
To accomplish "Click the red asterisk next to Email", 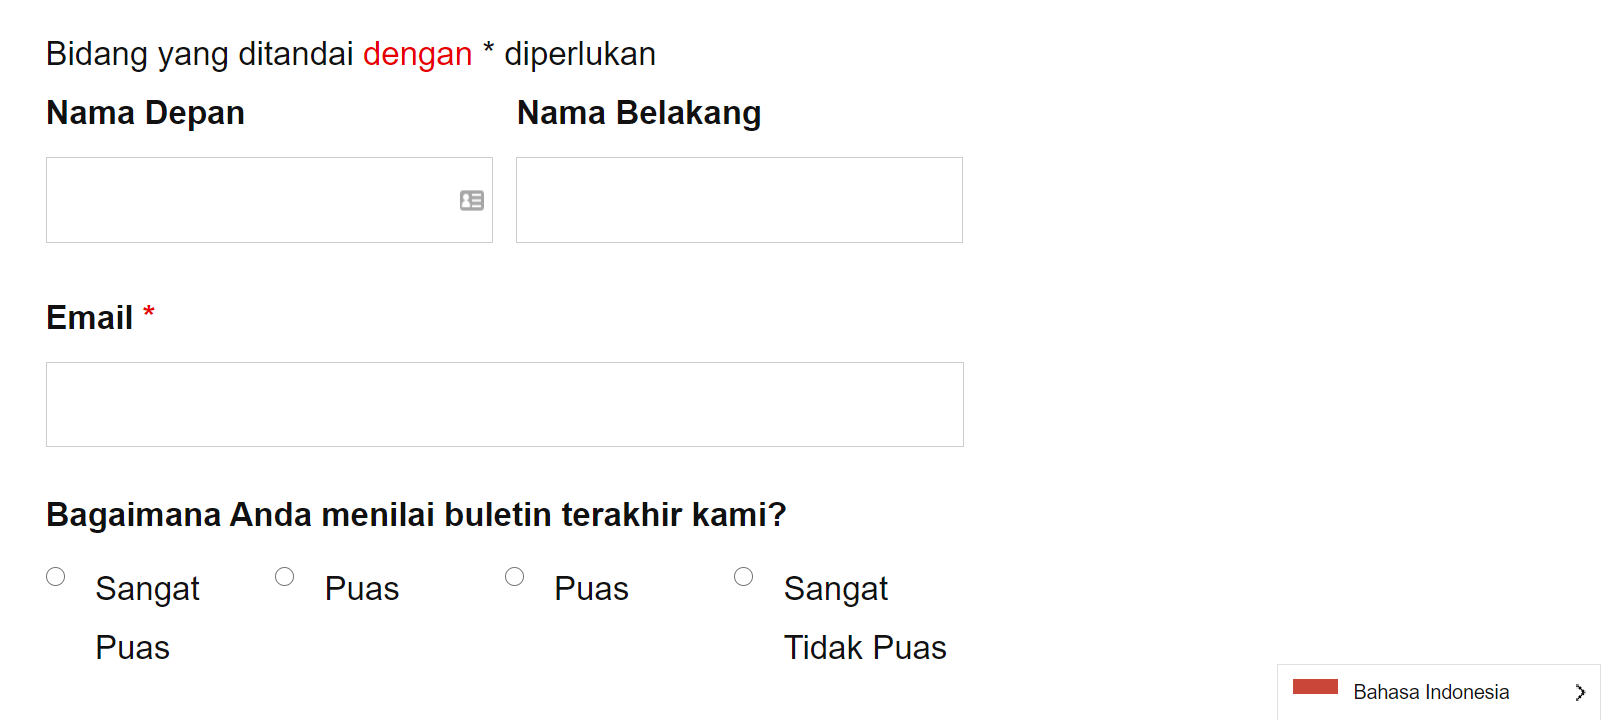I will click(x=149, y=313).
